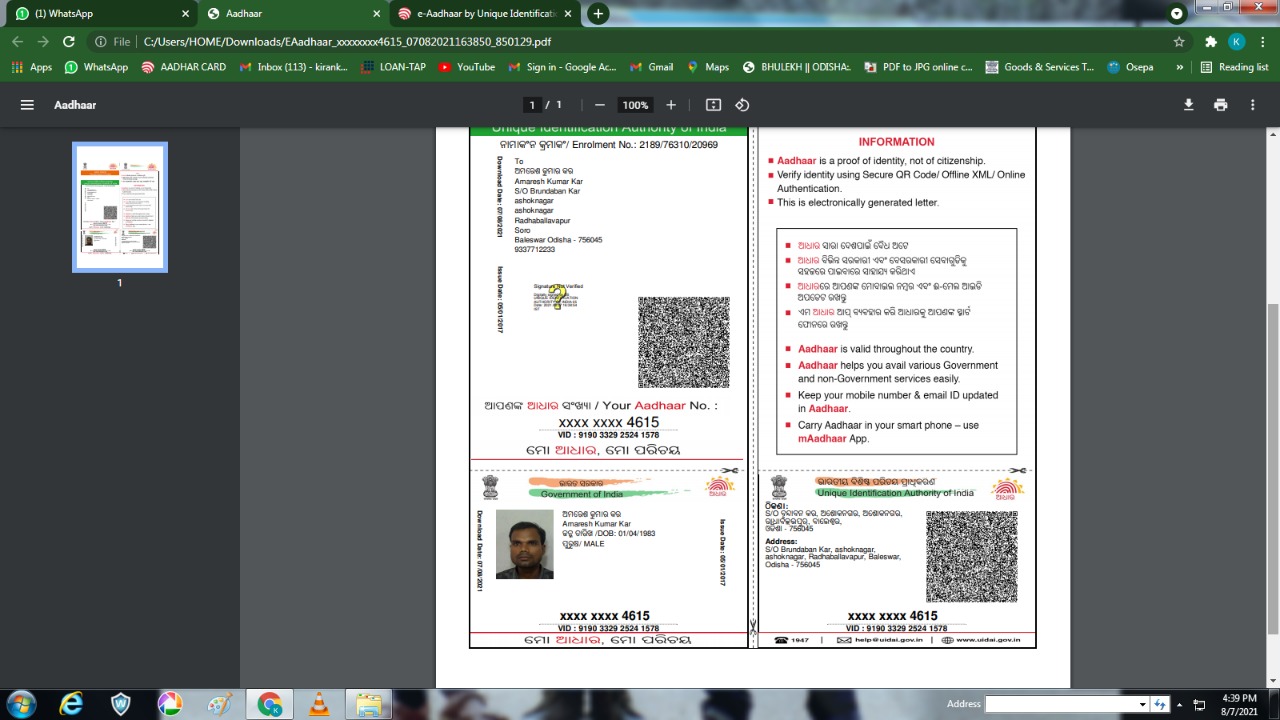Zoom out of the PDF
Viewport: 1280px width, 720px height.
pyautogui.click(x=600, y=105)
